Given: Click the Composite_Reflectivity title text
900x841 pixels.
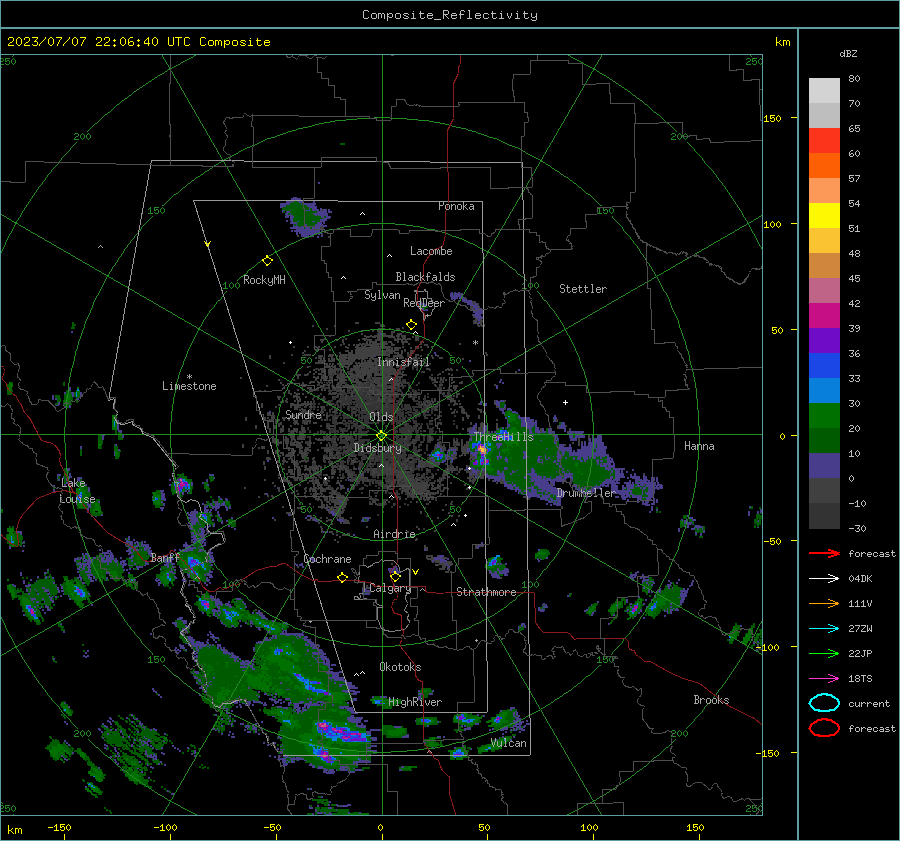Looking at the screenshot, I should click(450, 15).
